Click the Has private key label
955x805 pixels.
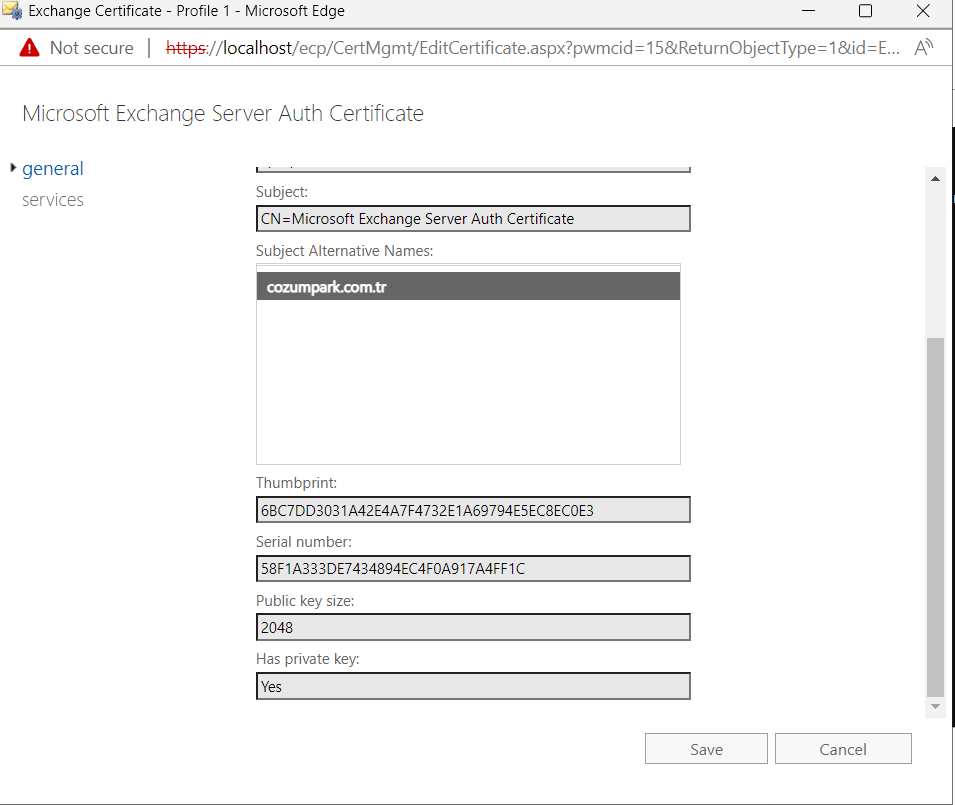point(308,659)
